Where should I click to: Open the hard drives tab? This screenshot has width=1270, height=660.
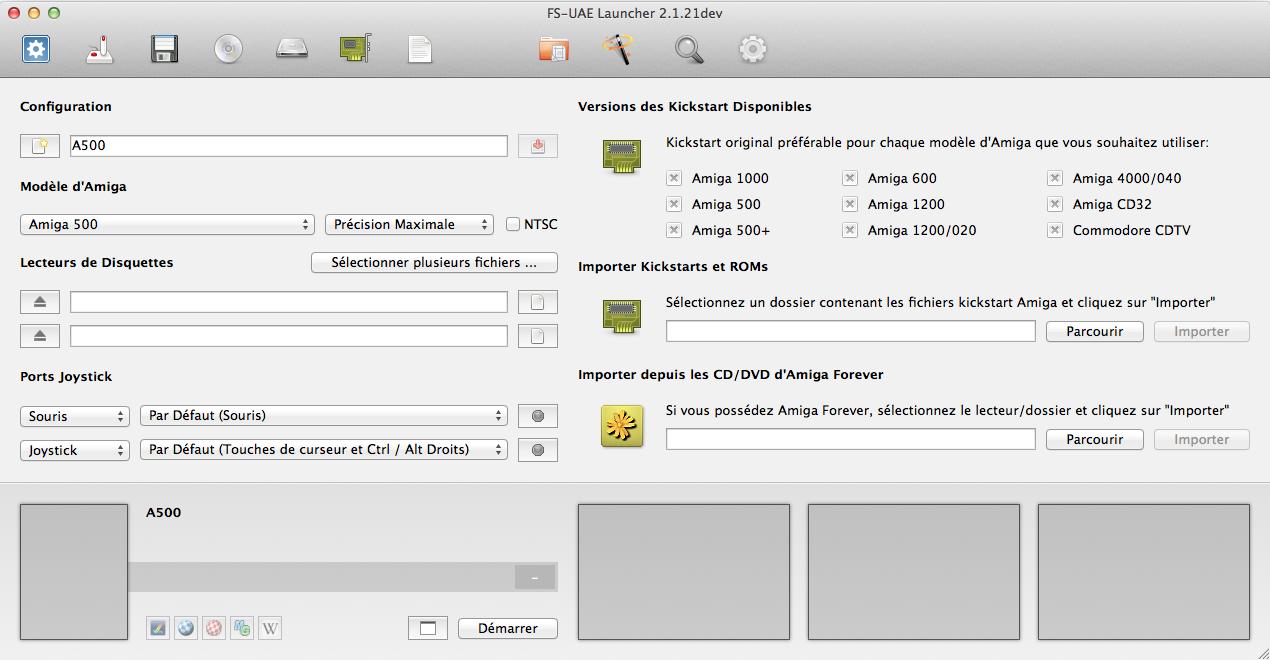tap(292, 48)
